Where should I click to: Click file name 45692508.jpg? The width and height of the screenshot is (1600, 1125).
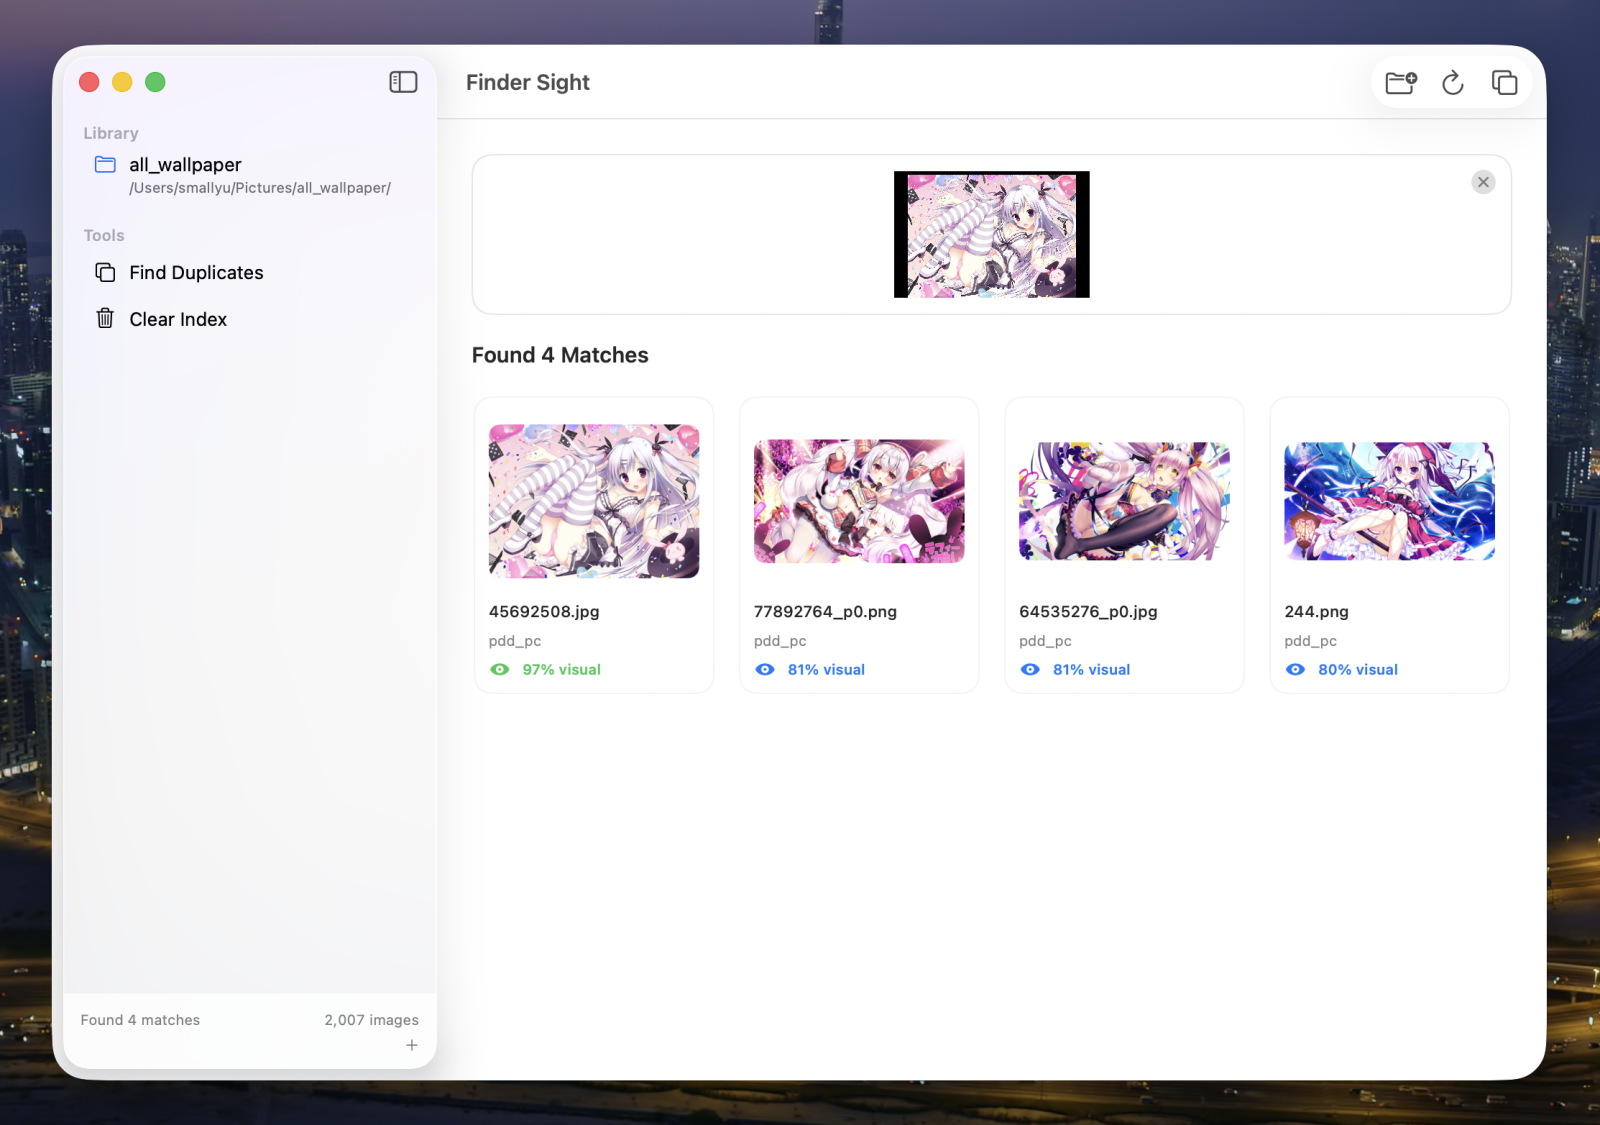tap(544, 611)
